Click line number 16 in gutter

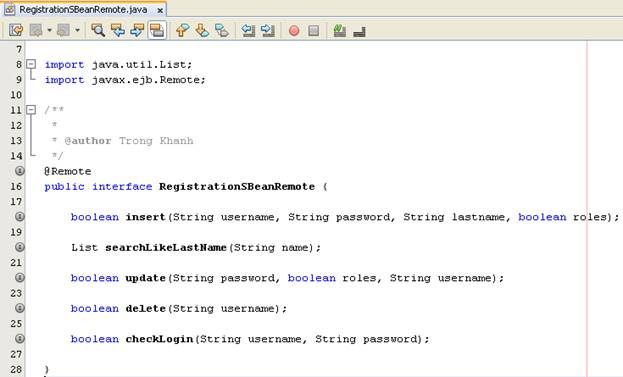click(x=16, y=186)
